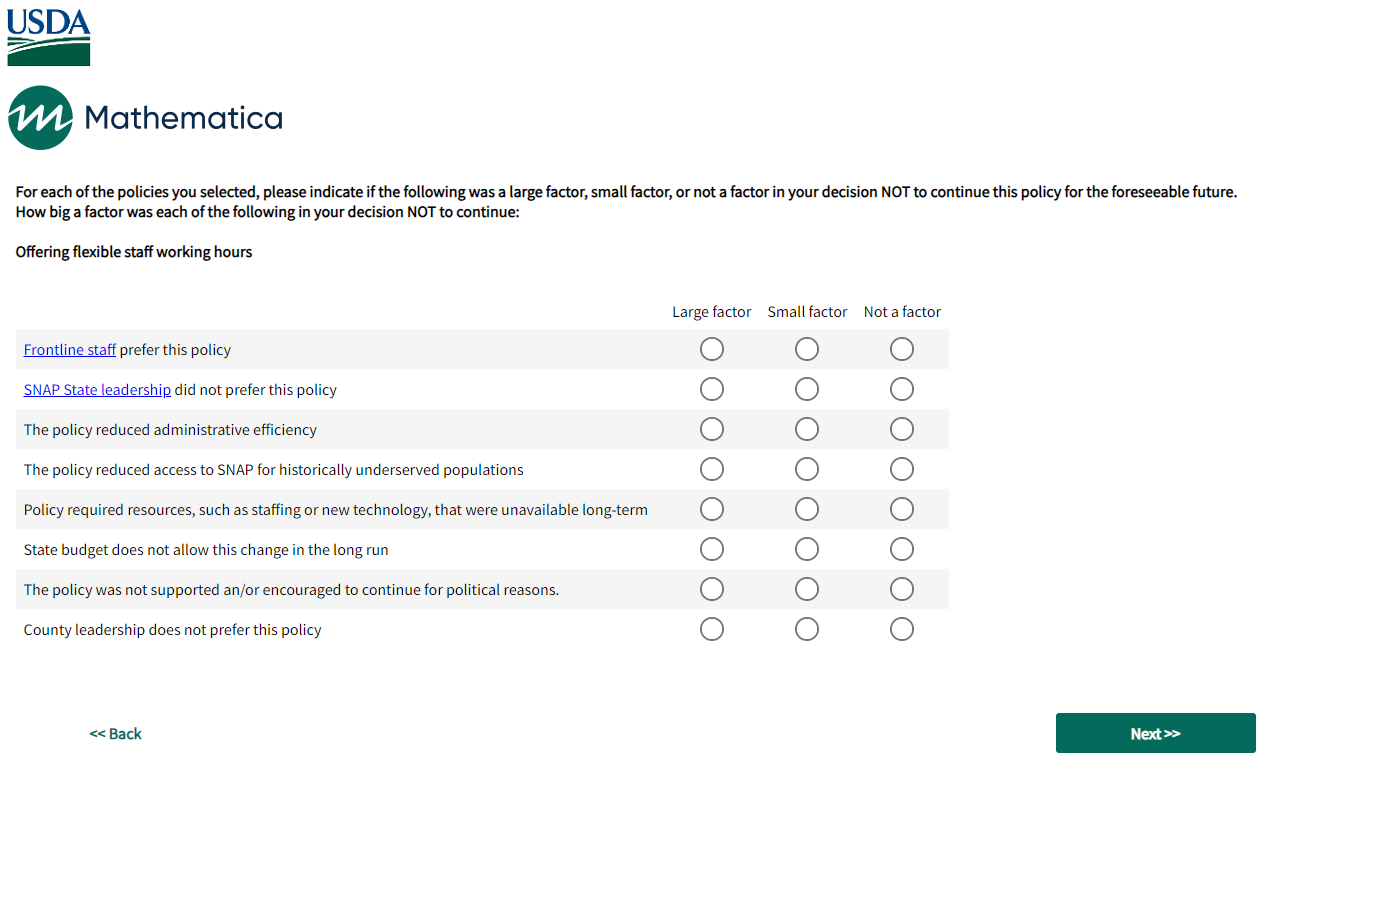The height and width of the screenshot is (908, 1383).
Task: Open the Frontline staff definition link
Action: [x=70, y=350]
